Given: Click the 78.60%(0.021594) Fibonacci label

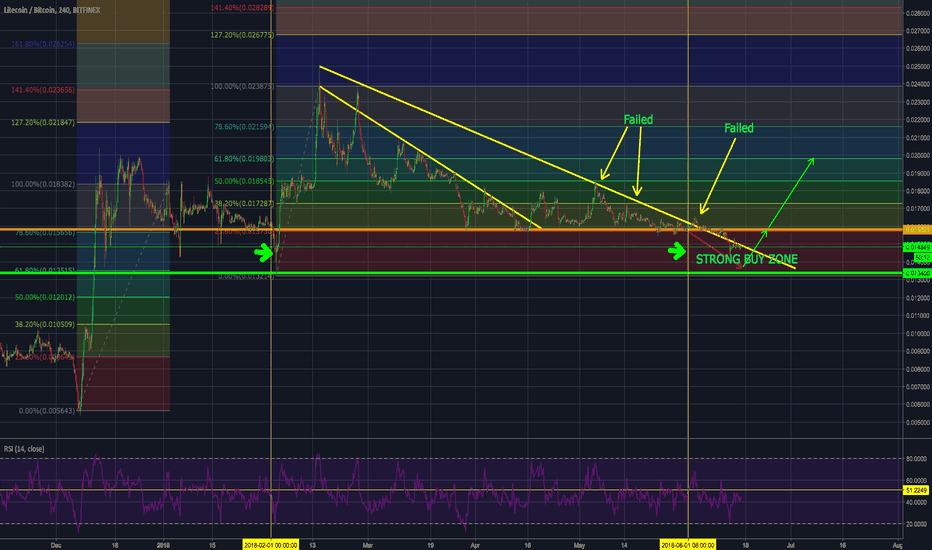Looking at the screenshot, I should pyautogui.click(x=244, y=127).
